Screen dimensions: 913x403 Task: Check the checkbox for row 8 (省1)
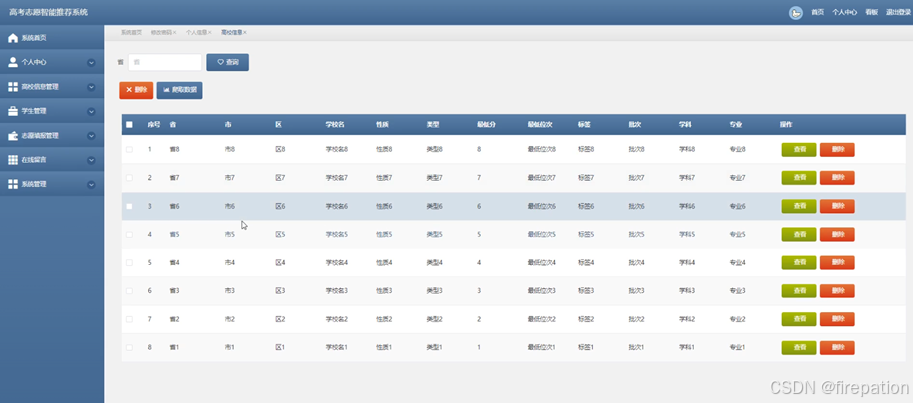129,347
